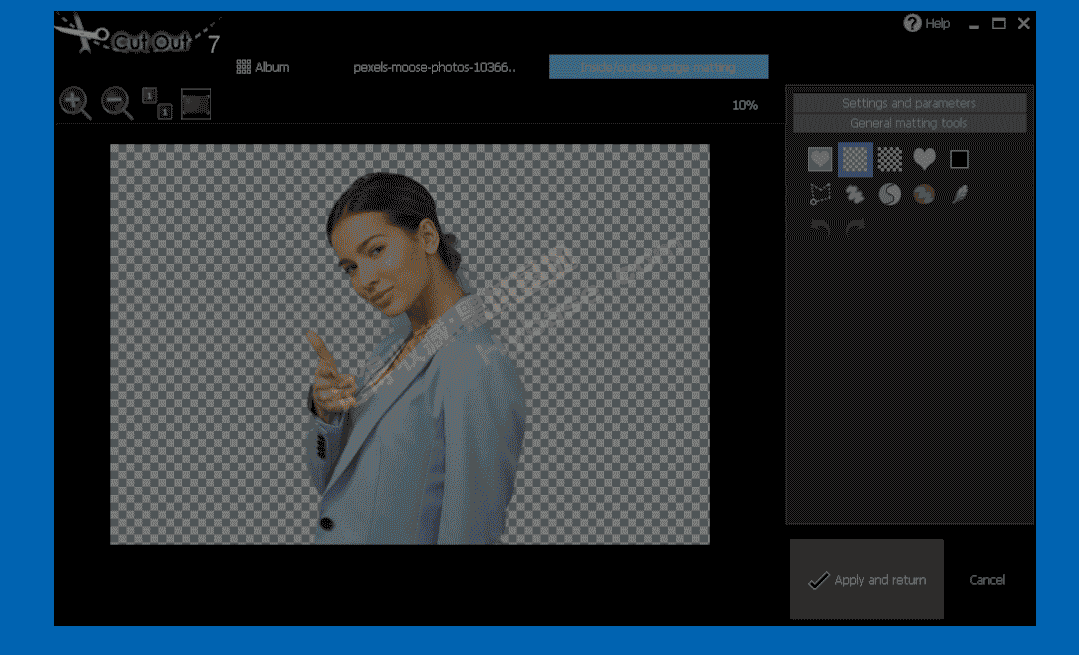Pick the feather tool icon
This screenshot has height=655, width=1079.
(x=959, y=195)
